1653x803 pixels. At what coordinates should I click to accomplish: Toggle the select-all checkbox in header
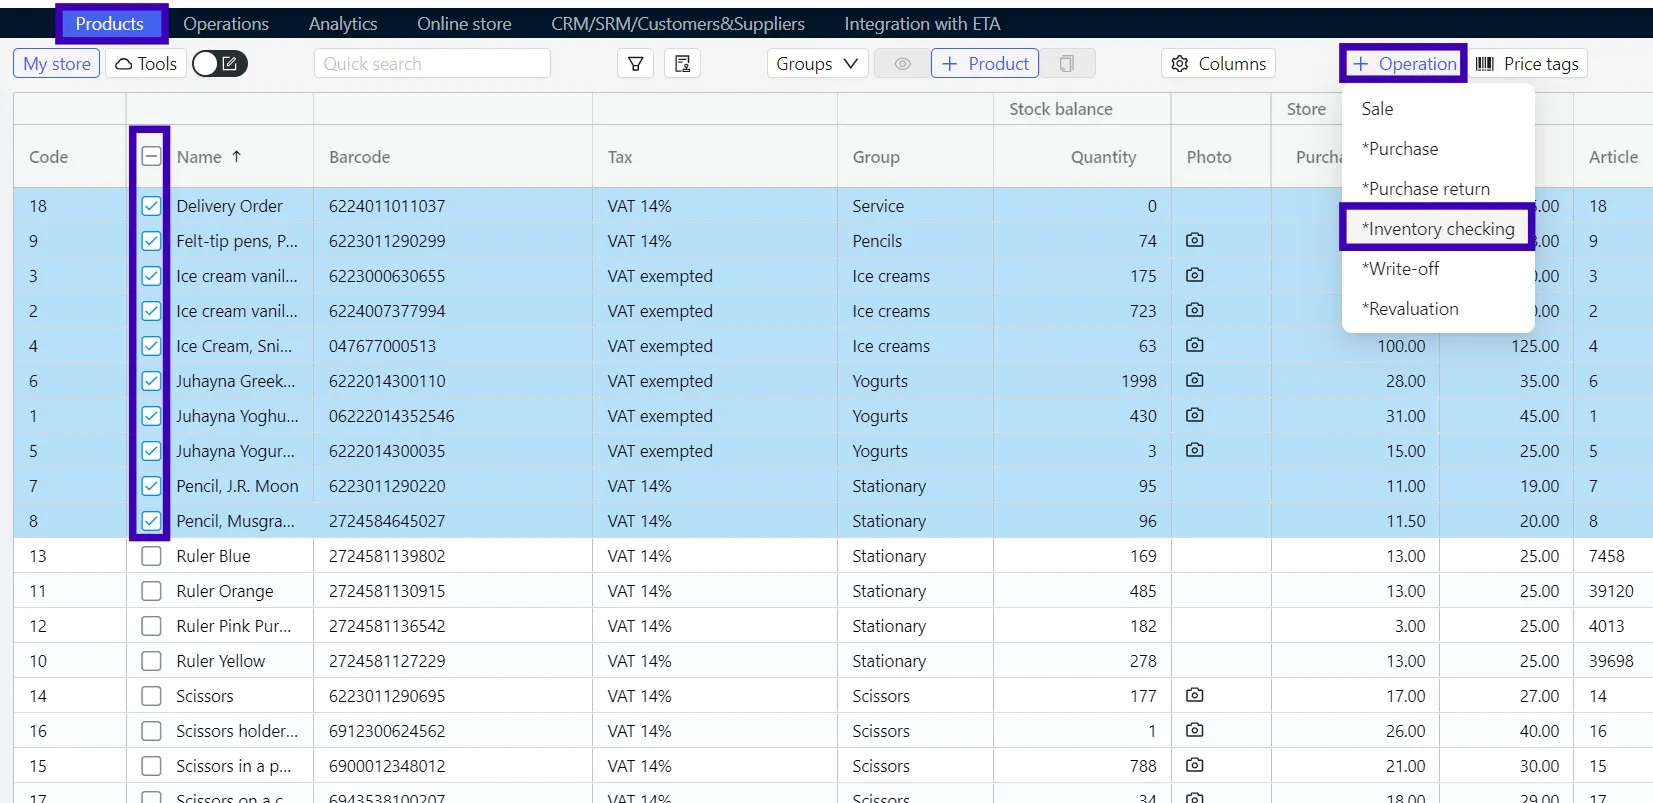151,156
